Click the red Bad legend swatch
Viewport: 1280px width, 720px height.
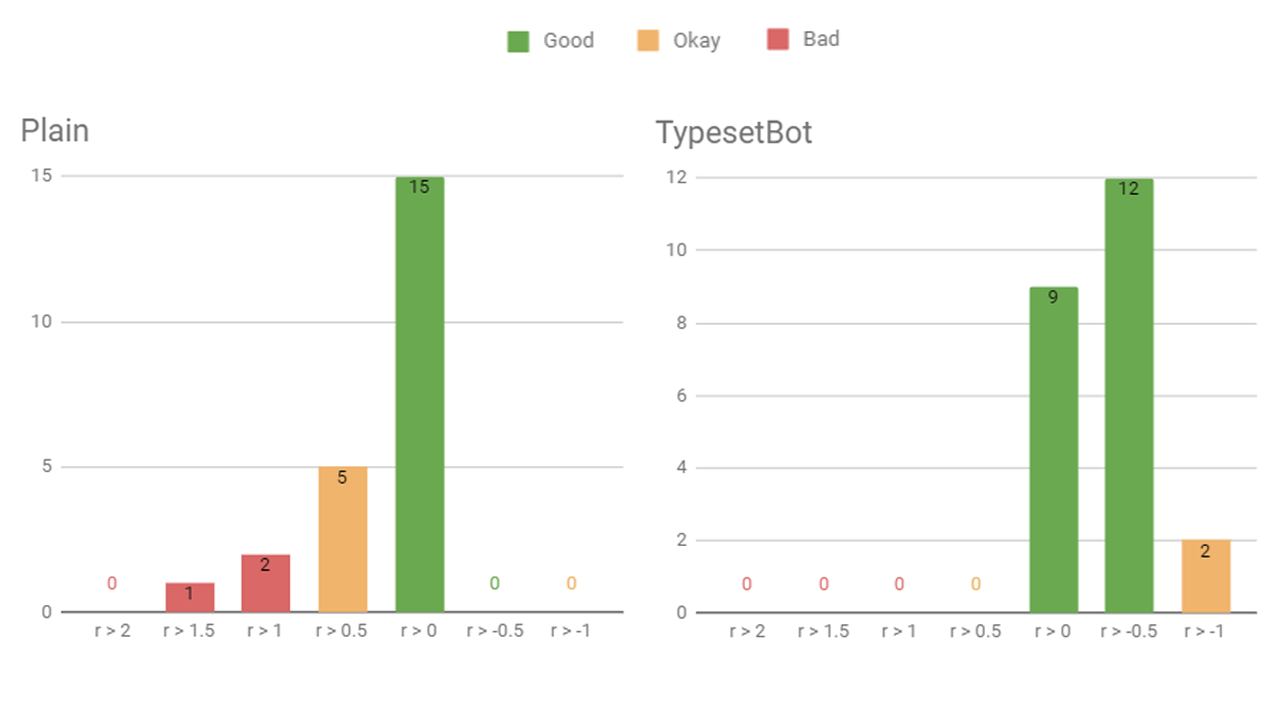(x=778, y=40)
